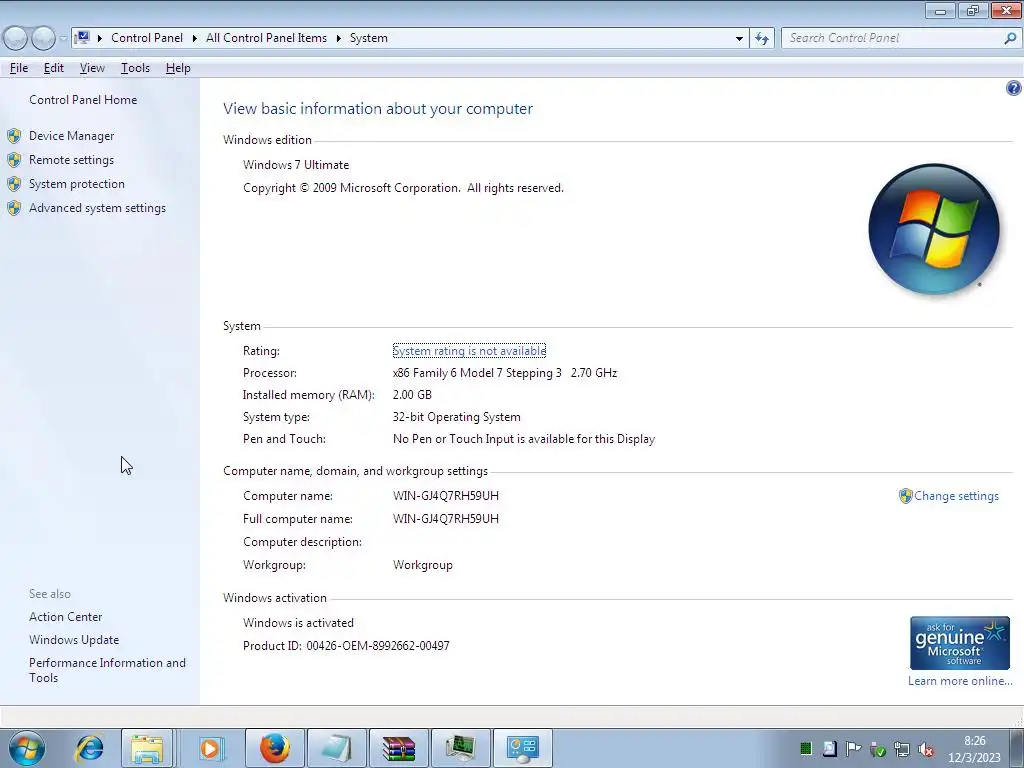Expand arrow after Control Panel breadcrumb
This screenshot has width=1024, height=768.
pos(195,39)
